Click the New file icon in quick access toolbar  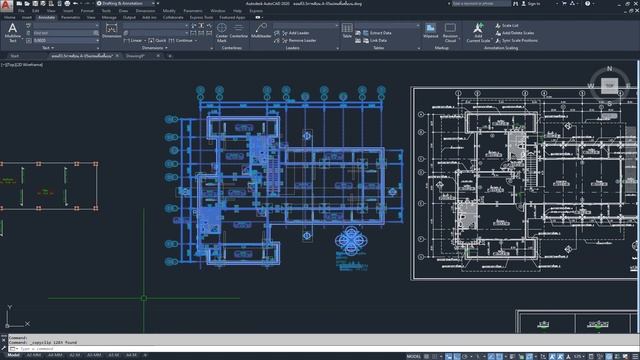19,4
